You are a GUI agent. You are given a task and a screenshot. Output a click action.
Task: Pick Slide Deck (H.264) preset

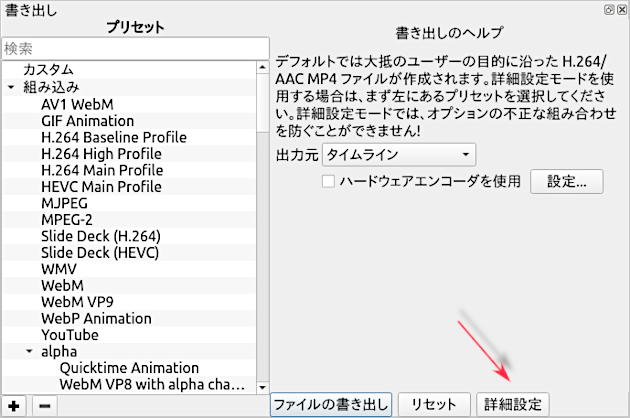point(101,236)
